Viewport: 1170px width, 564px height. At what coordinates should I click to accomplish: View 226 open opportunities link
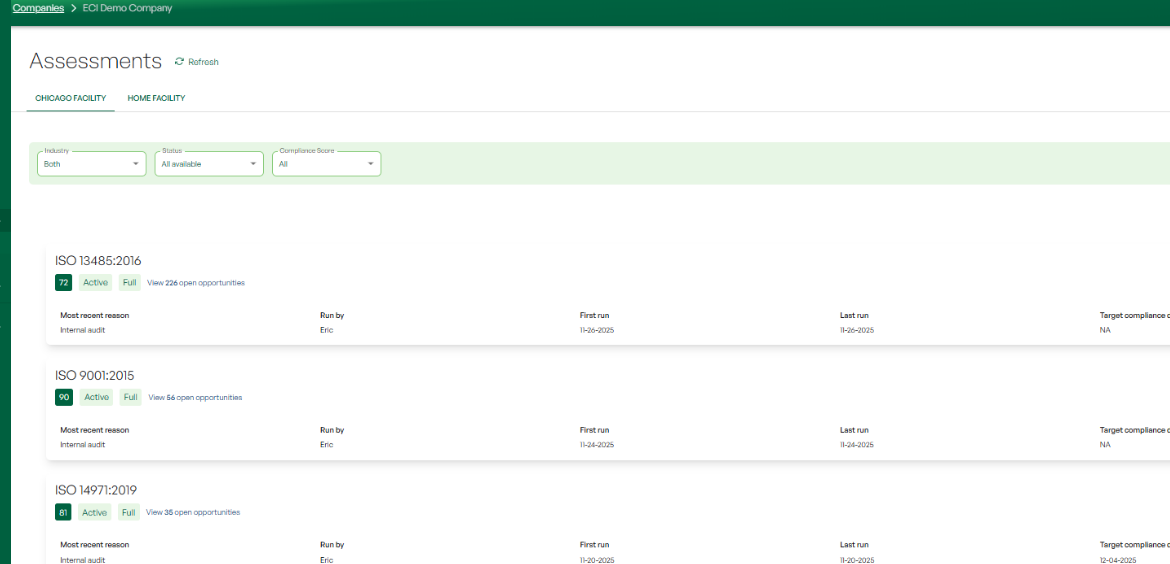pos(195,283)
